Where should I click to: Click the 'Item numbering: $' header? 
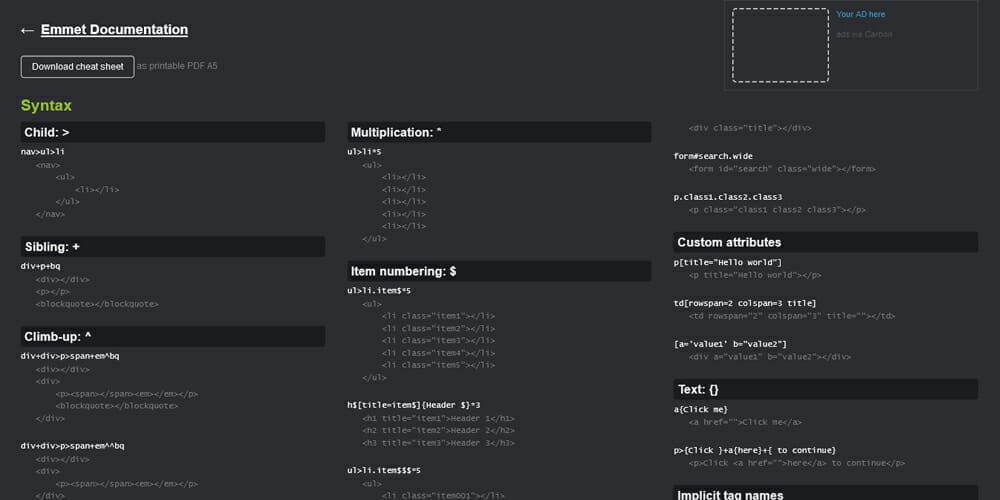coord(499,271)
